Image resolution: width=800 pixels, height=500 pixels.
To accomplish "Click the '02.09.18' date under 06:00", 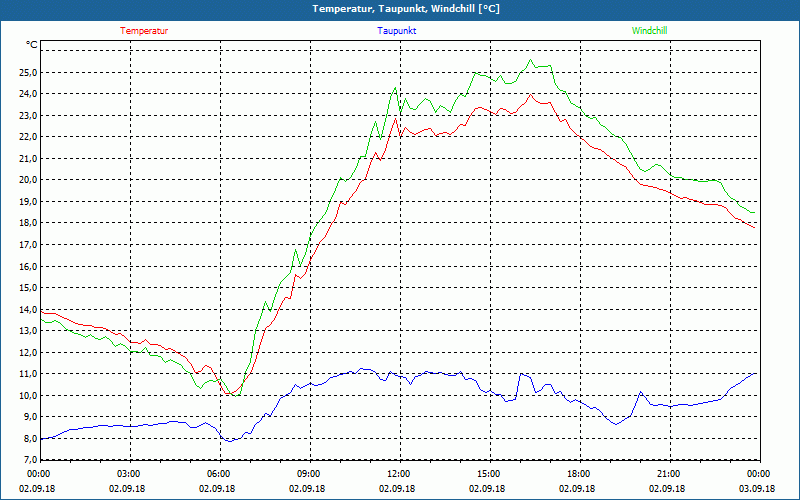I will click(217, 488).
